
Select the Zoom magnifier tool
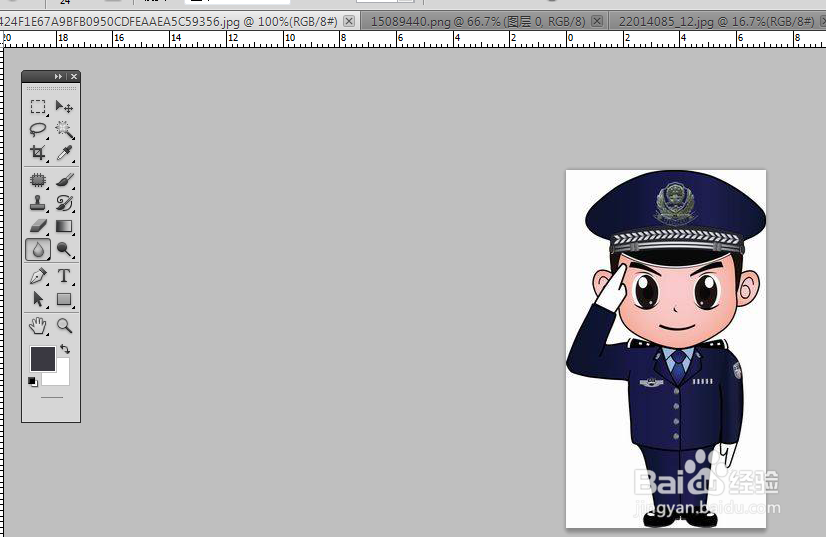pyautogui.click(x=64, y=326)
